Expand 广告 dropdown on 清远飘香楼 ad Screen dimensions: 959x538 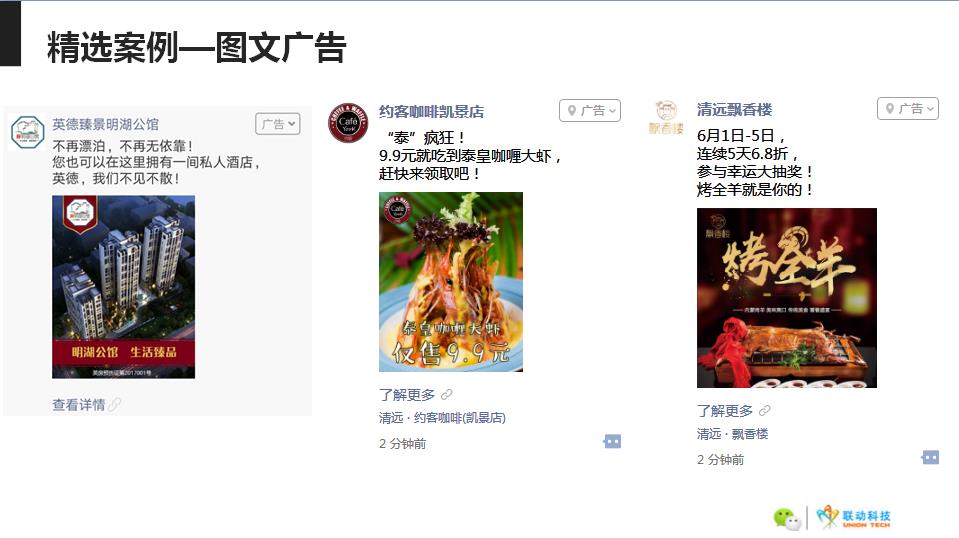[908, 109]
